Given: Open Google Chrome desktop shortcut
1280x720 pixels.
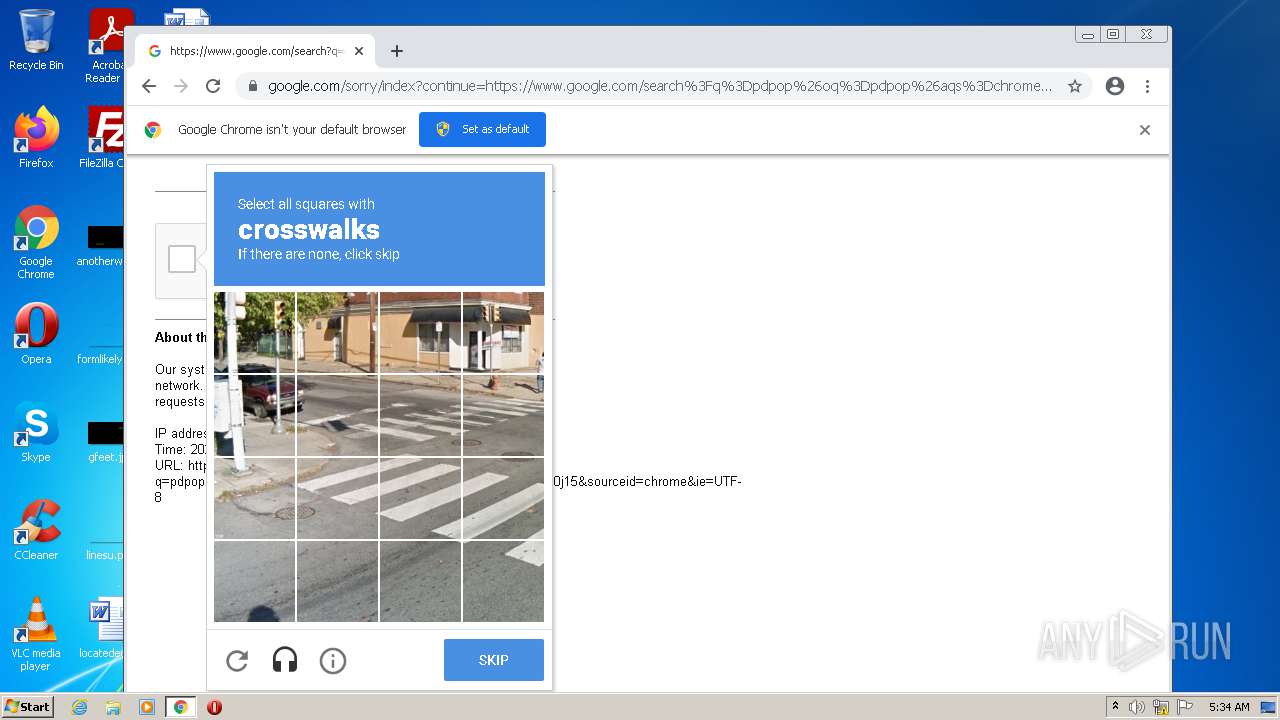Looking at the screenshot, I should pos(36,243).
